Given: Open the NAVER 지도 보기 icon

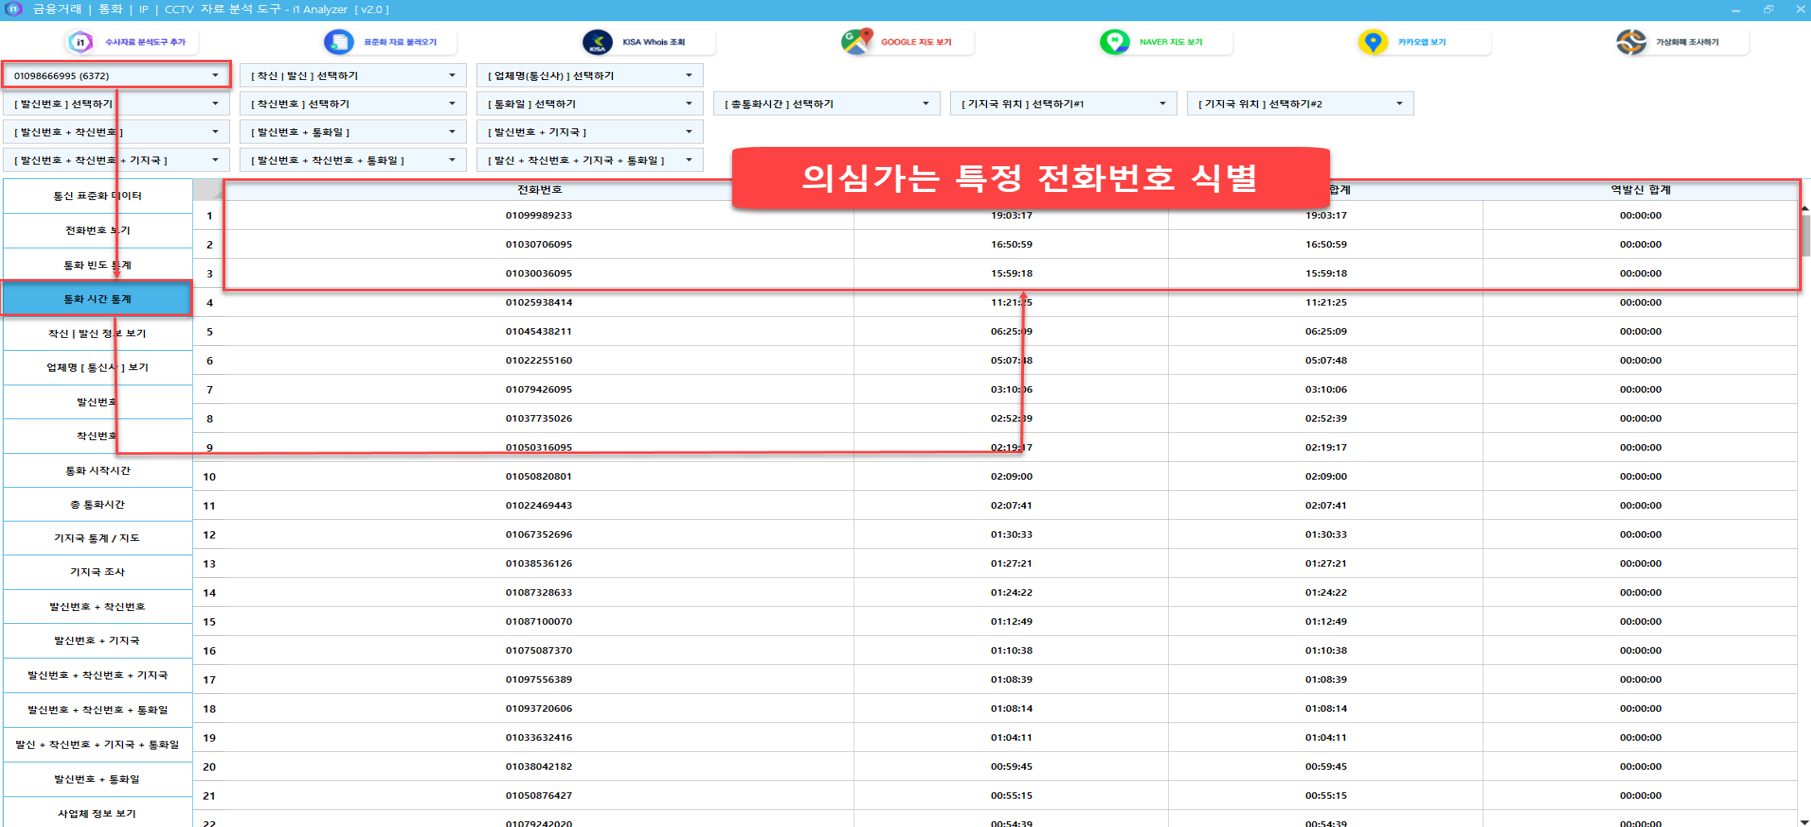Looking at the screenshot, I should pyautogui.click(x=1114, y=42).
